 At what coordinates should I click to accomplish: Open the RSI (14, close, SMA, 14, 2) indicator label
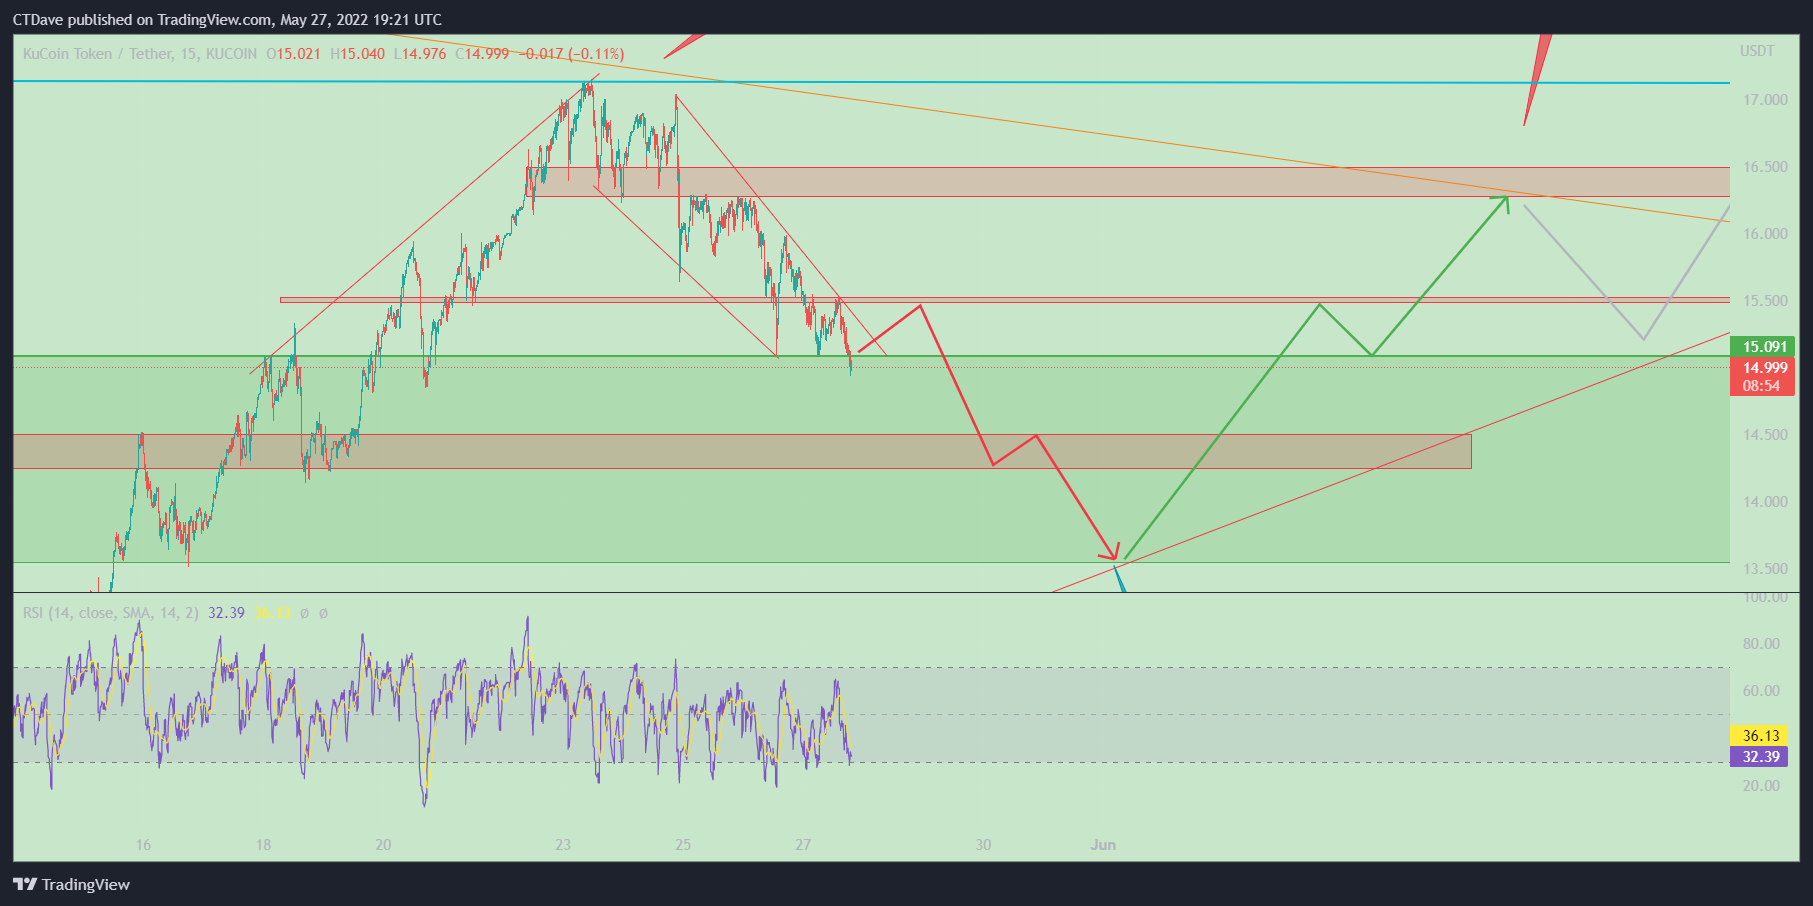point(111,613)
